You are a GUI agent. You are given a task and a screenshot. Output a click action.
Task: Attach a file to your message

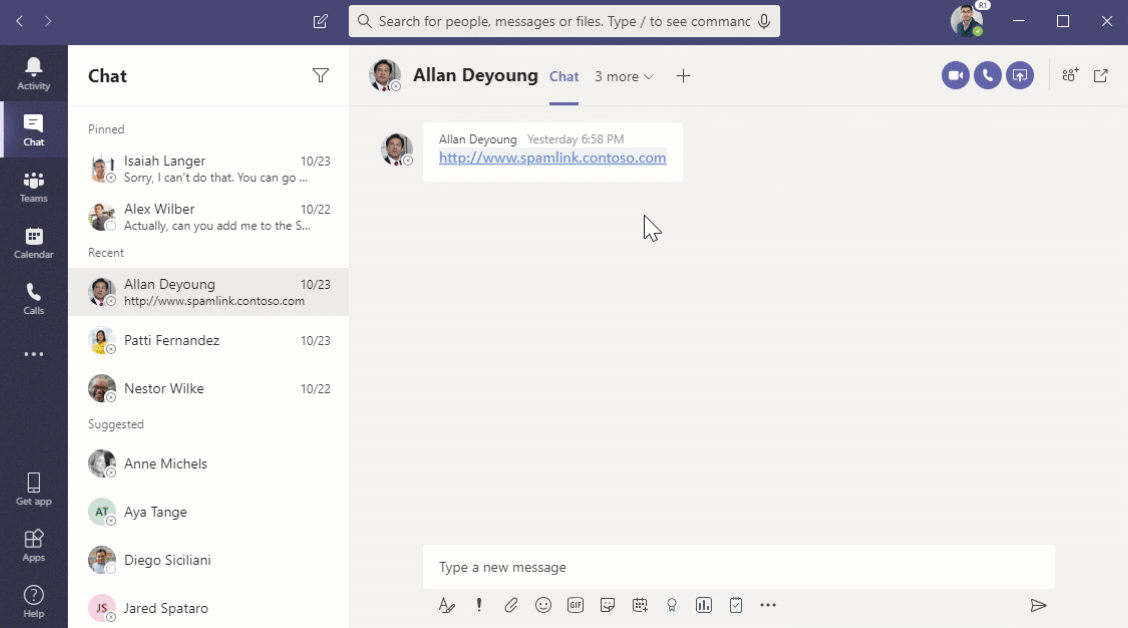pyautogui.click(x=511, y=605)
